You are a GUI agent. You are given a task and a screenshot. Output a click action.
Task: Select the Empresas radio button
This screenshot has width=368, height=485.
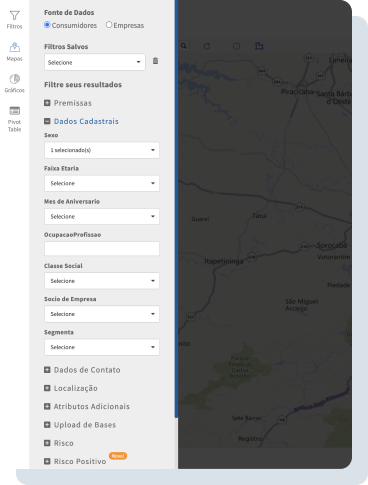click(x=109, y=25)
